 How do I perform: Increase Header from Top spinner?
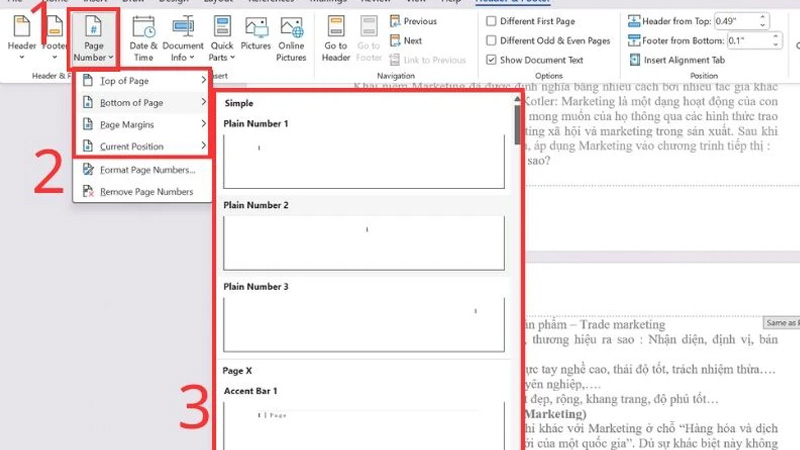(x=763, y=17)
